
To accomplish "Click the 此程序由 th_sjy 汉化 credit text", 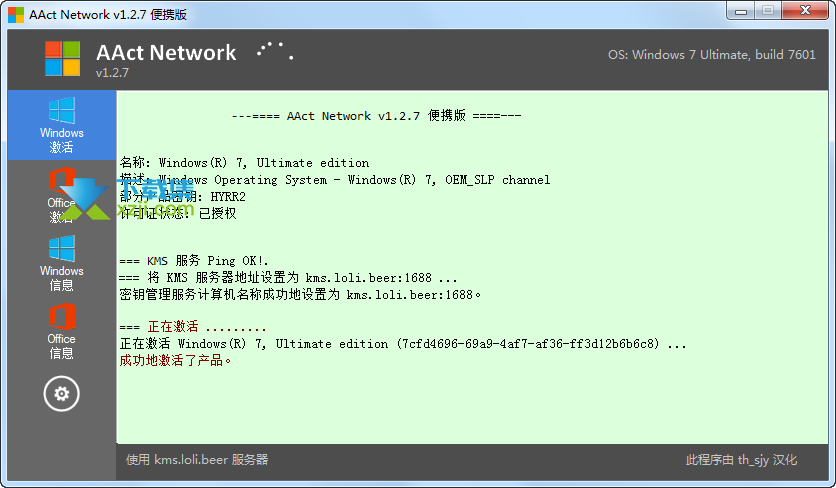I will (742, 460).
